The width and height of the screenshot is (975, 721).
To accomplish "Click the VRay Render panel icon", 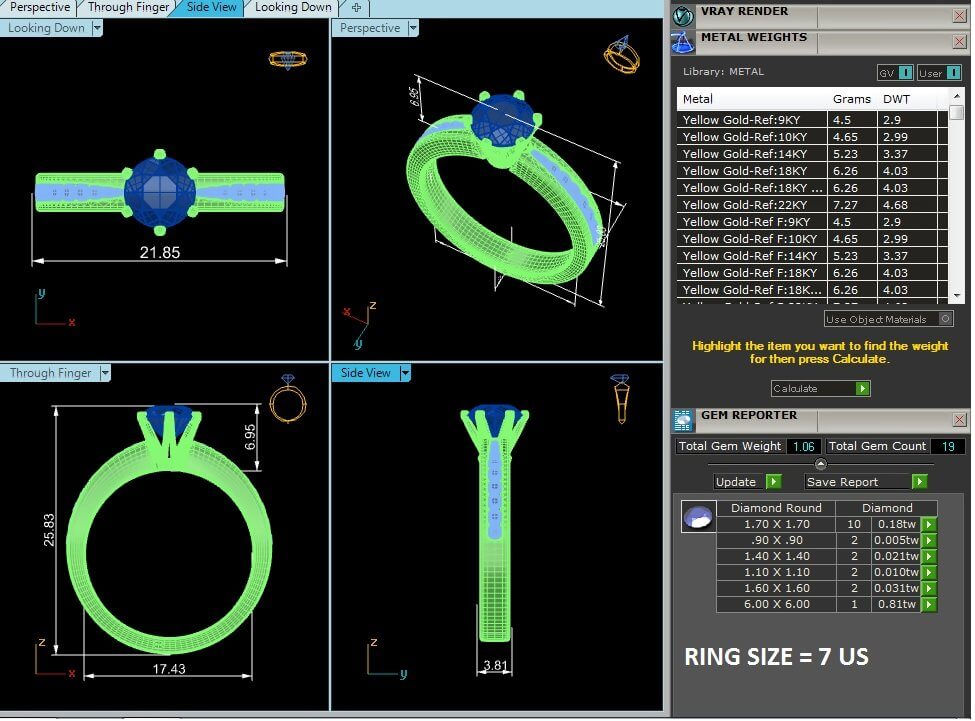I will pyautogui.click(x=683, y=16).
